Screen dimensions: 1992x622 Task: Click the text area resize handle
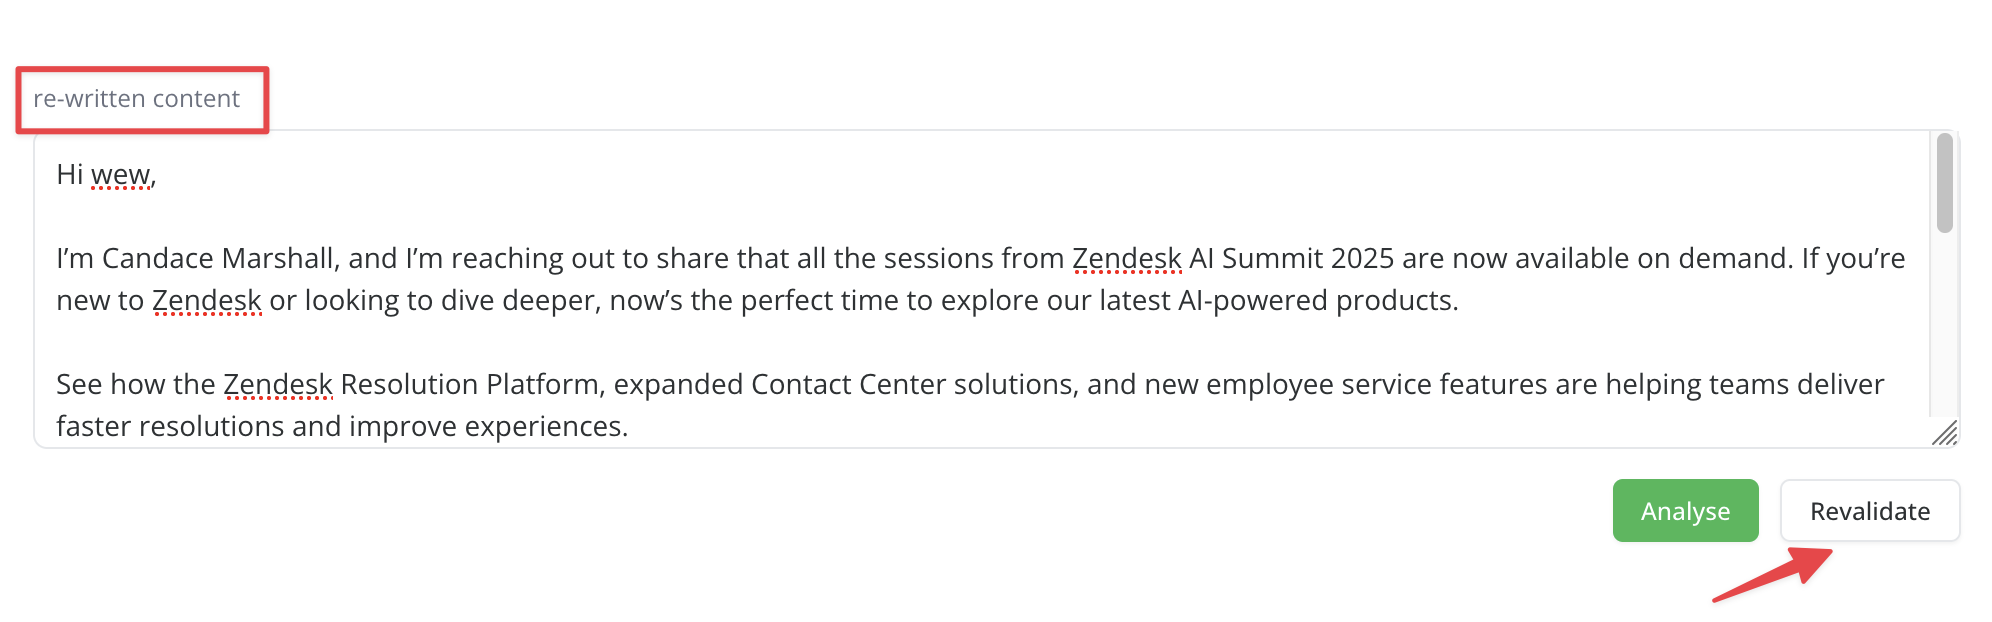point(1945,434)
